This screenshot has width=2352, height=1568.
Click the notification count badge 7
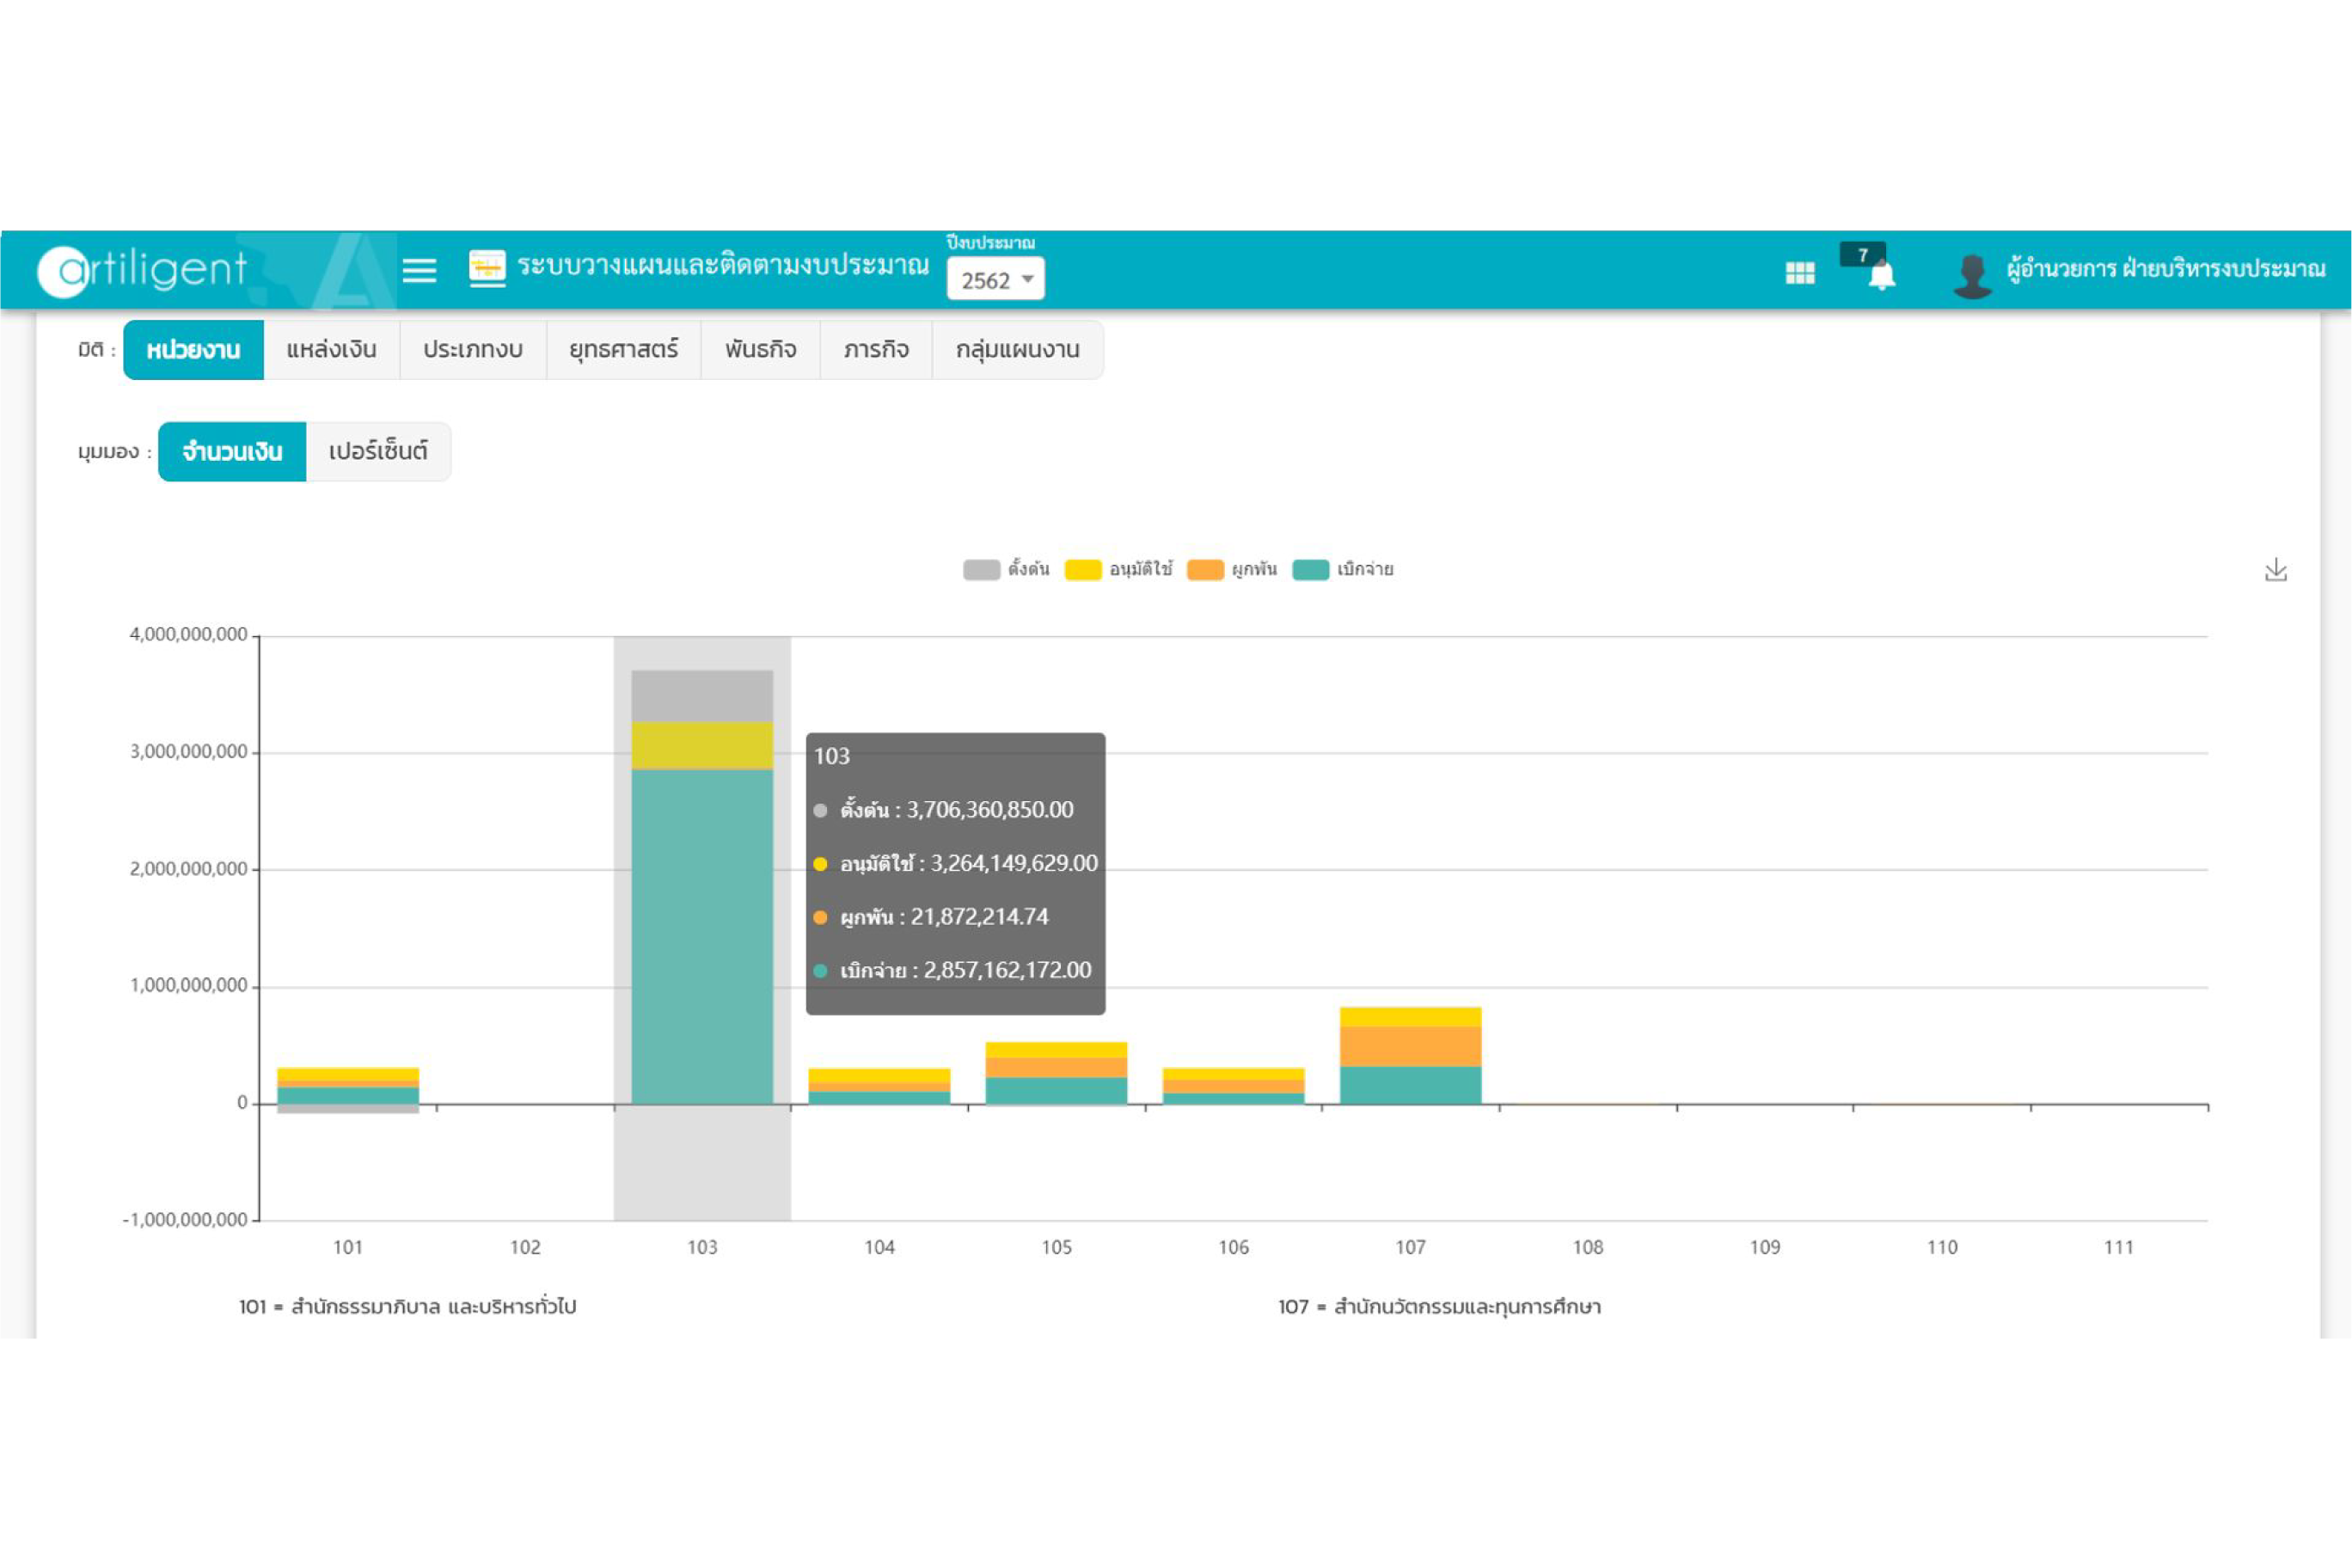tap(1862, 254)
